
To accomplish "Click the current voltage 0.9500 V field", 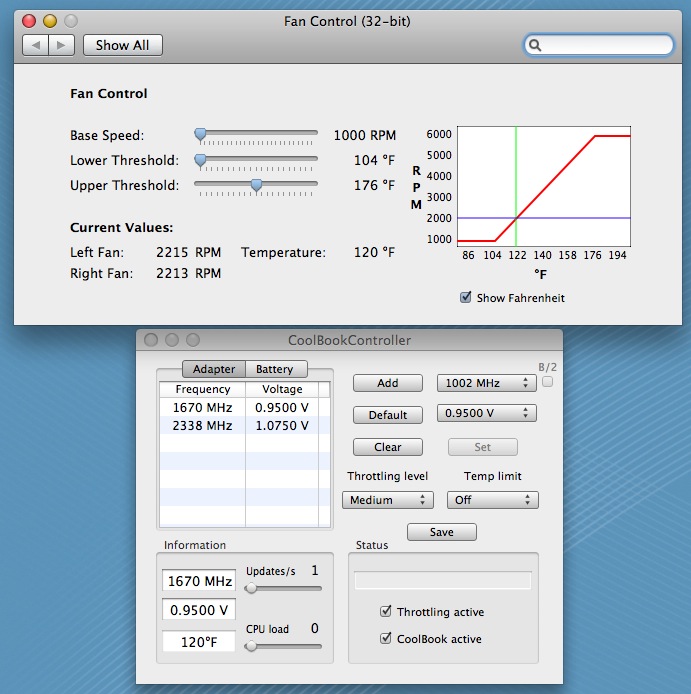I will click(199, 610).
